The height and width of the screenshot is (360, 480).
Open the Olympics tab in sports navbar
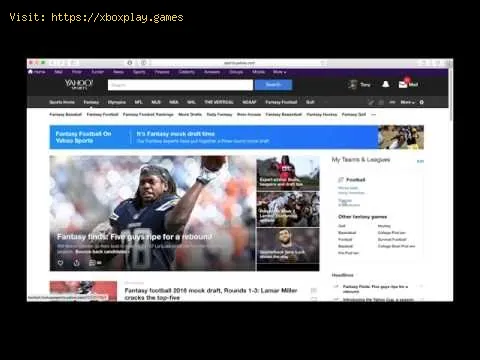click(117, 102)
